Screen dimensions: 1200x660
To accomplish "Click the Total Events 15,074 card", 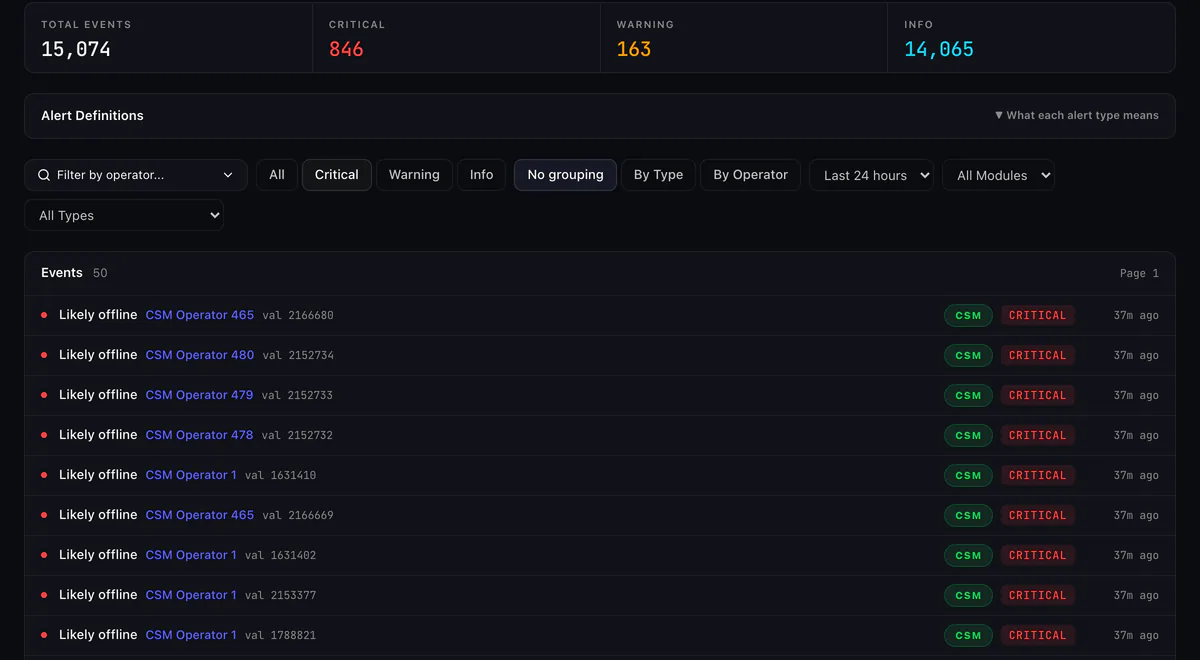I will 169,38.
